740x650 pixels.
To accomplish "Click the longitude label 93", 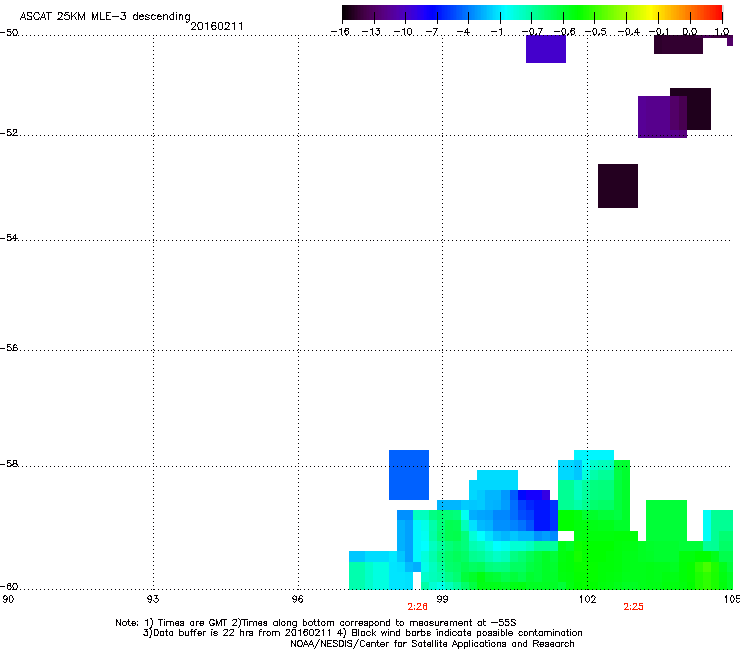I will (x=153, y=599).
